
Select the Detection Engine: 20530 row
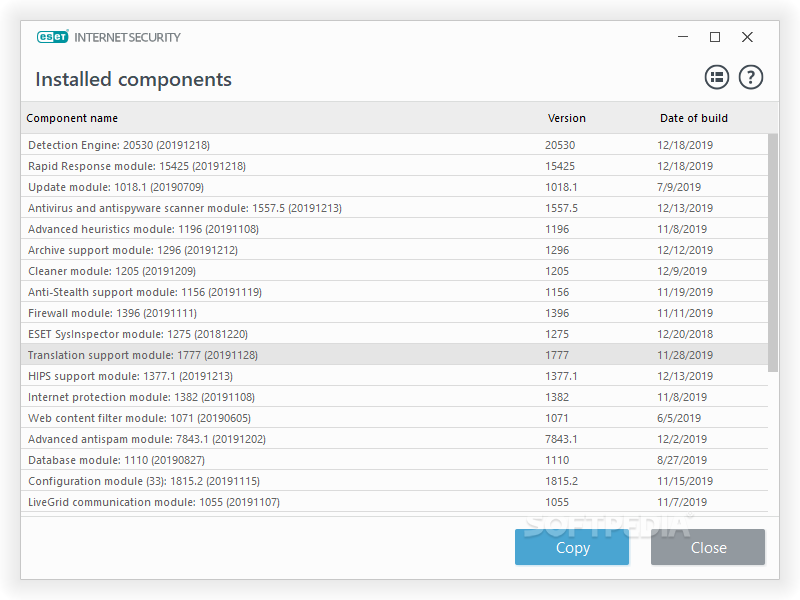[x=394, y=145]
